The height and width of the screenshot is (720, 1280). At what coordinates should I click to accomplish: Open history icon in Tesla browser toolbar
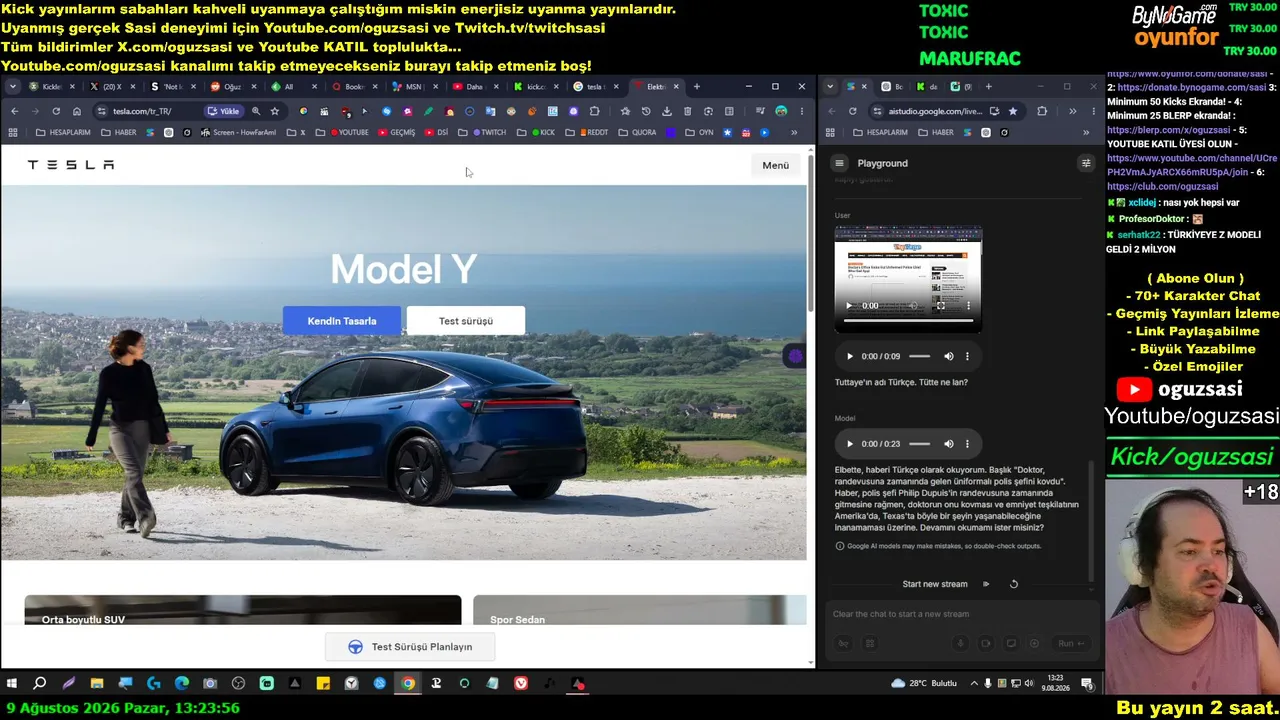646,111
